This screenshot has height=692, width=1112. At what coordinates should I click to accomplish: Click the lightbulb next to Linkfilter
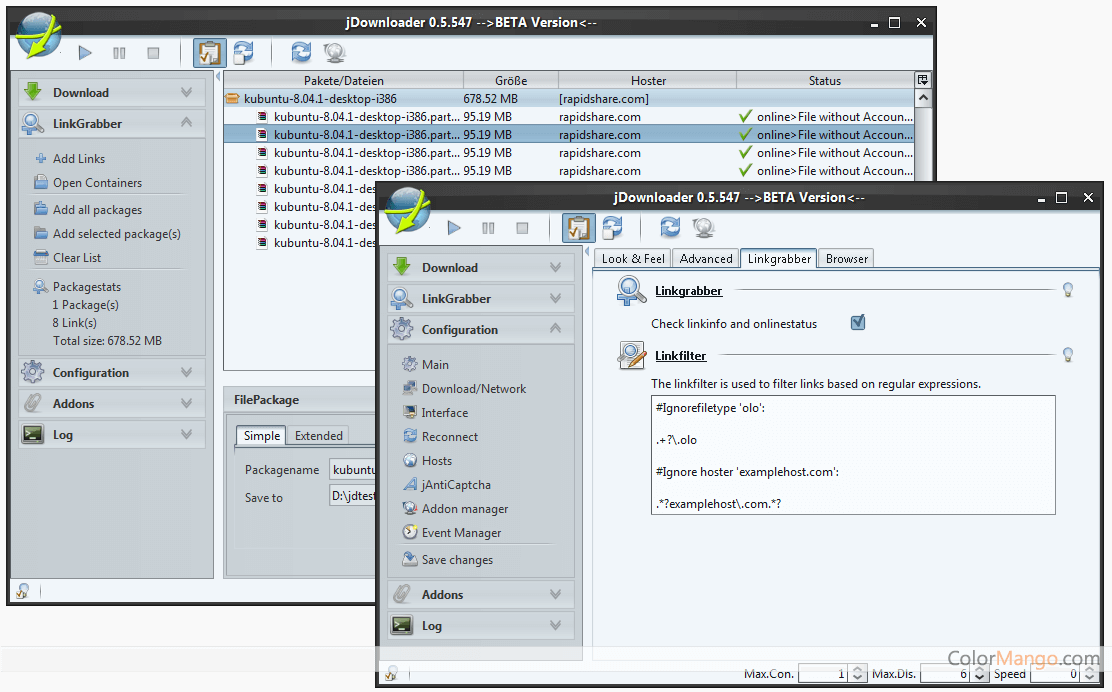(x=1067, y=354)
